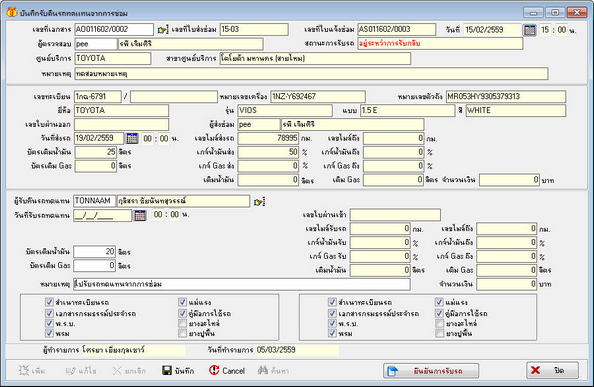The height and width of the screenshot is (387, 594).
Task: Toggle first checkbox in right checklist group
Action: 332,302
